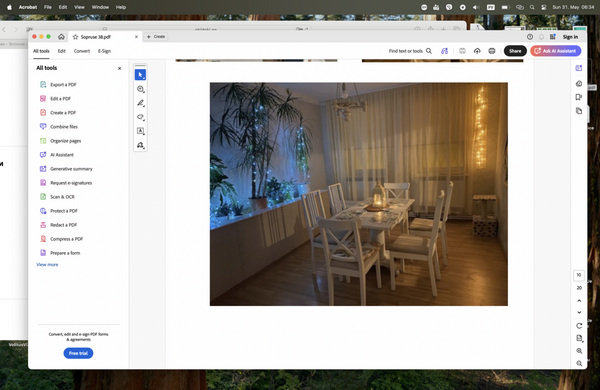The image size is (600, 390).
Task: Open macOS Spotlight search
Action: click(532, 7)
